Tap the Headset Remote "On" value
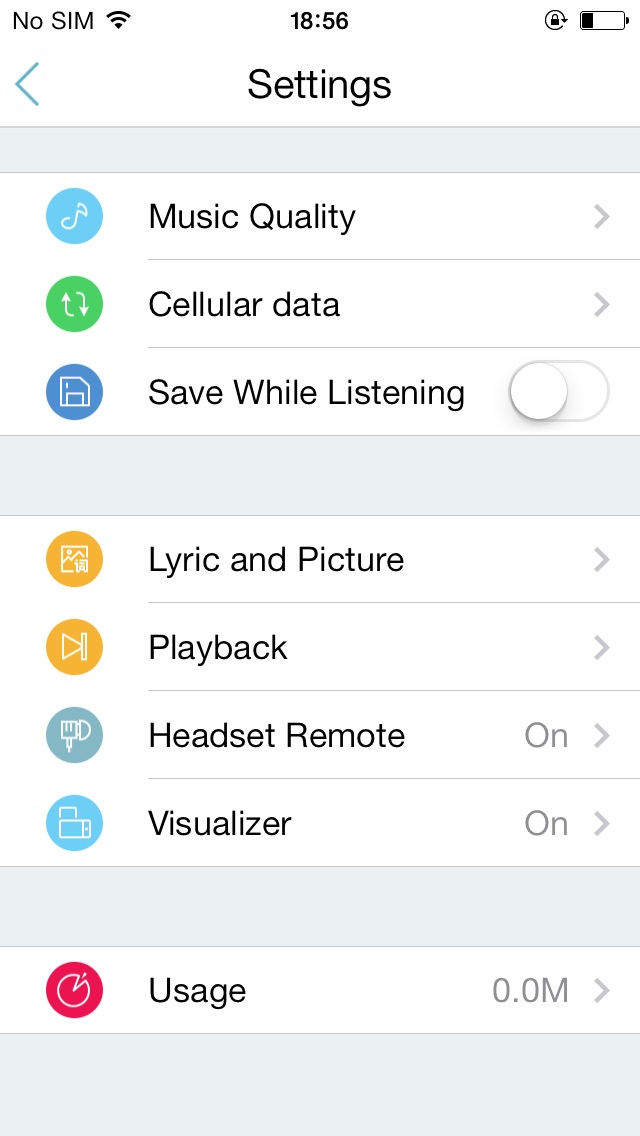The width and height of the screenshot is (640, 1136). [x=546, y=736]
